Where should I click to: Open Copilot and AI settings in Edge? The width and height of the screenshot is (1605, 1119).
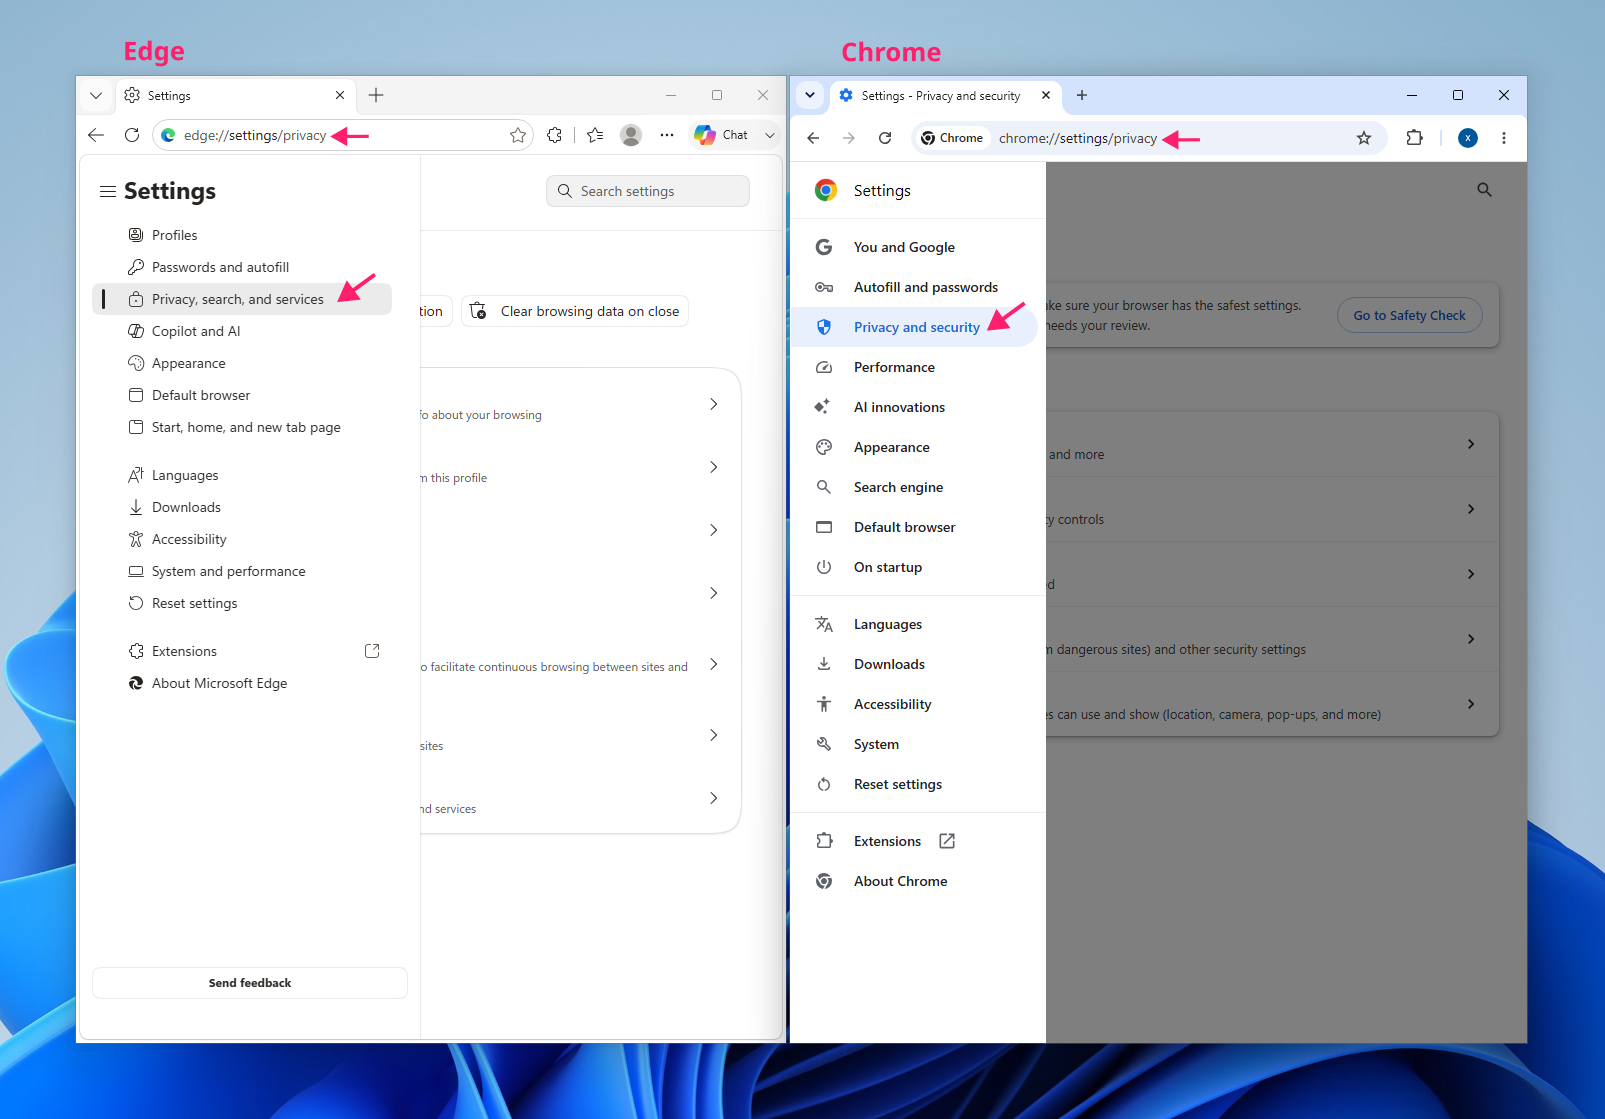[x=242, y=331]
